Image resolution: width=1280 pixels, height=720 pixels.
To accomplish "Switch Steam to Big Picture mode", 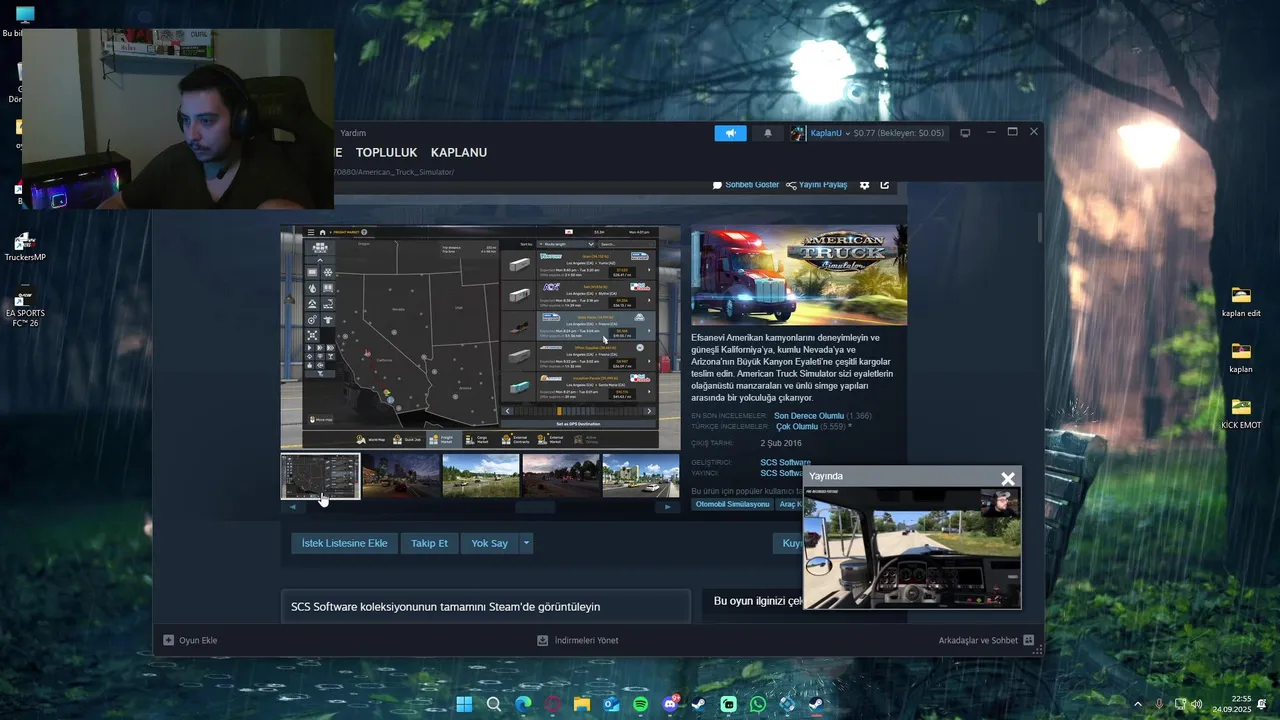I will click(965, 133).
